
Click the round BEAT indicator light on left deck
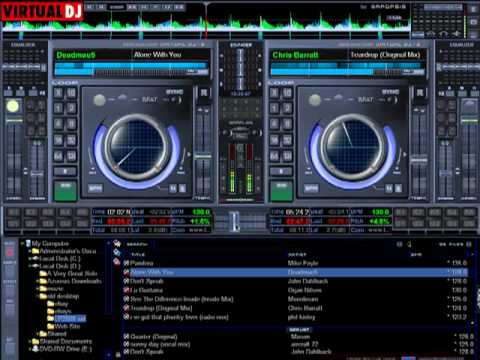pyautogui.click(x=99, y=100)
